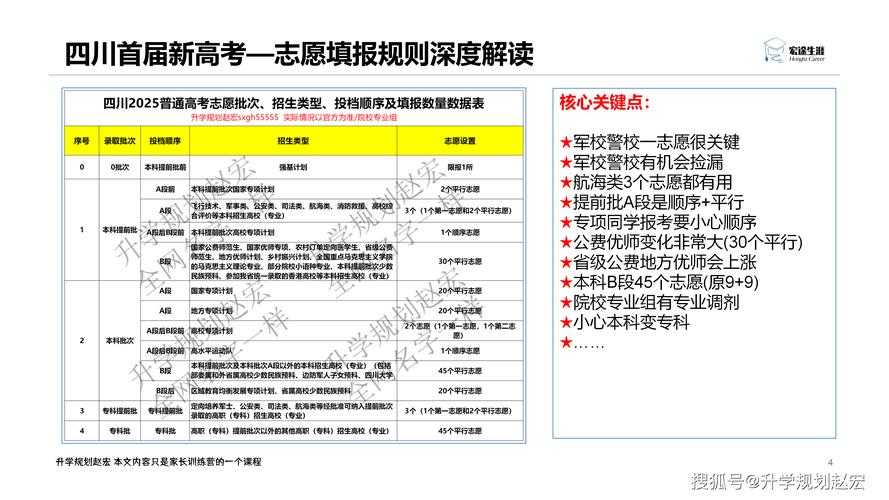Click the 序号 column header
The image size is (889, 500).
point(82,141)
